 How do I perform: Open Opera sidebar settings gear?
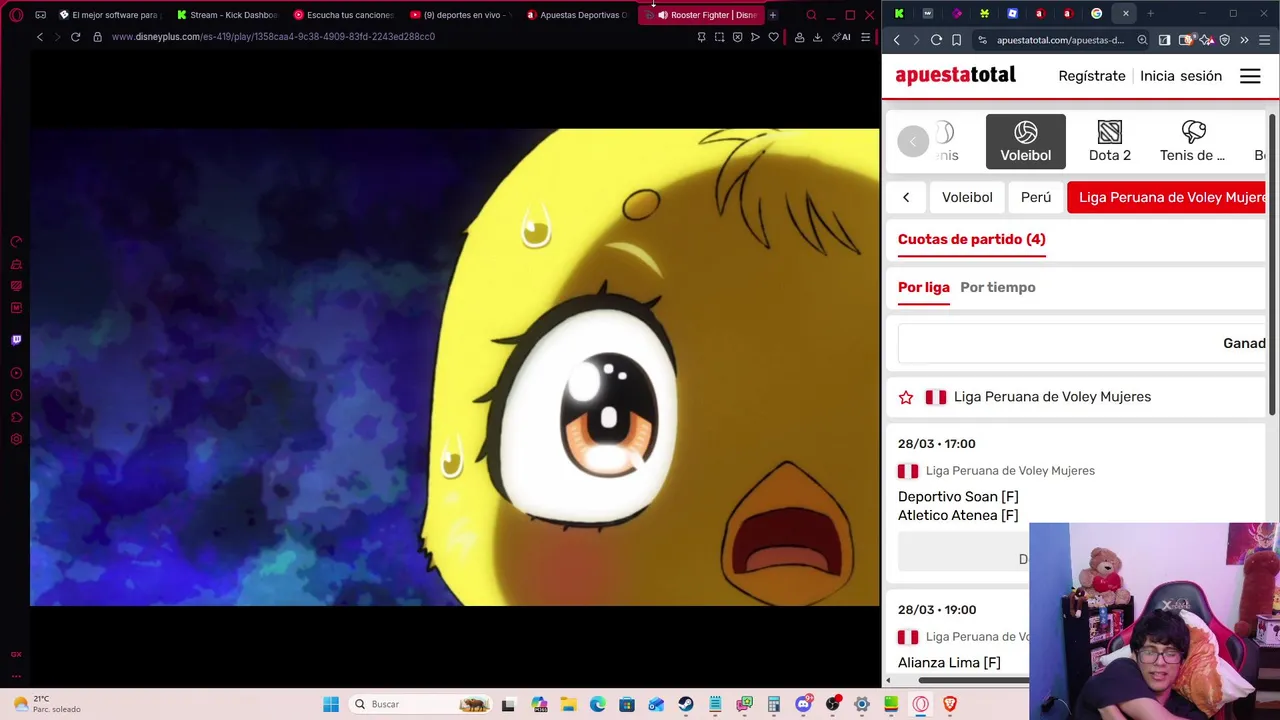point(16,439)
